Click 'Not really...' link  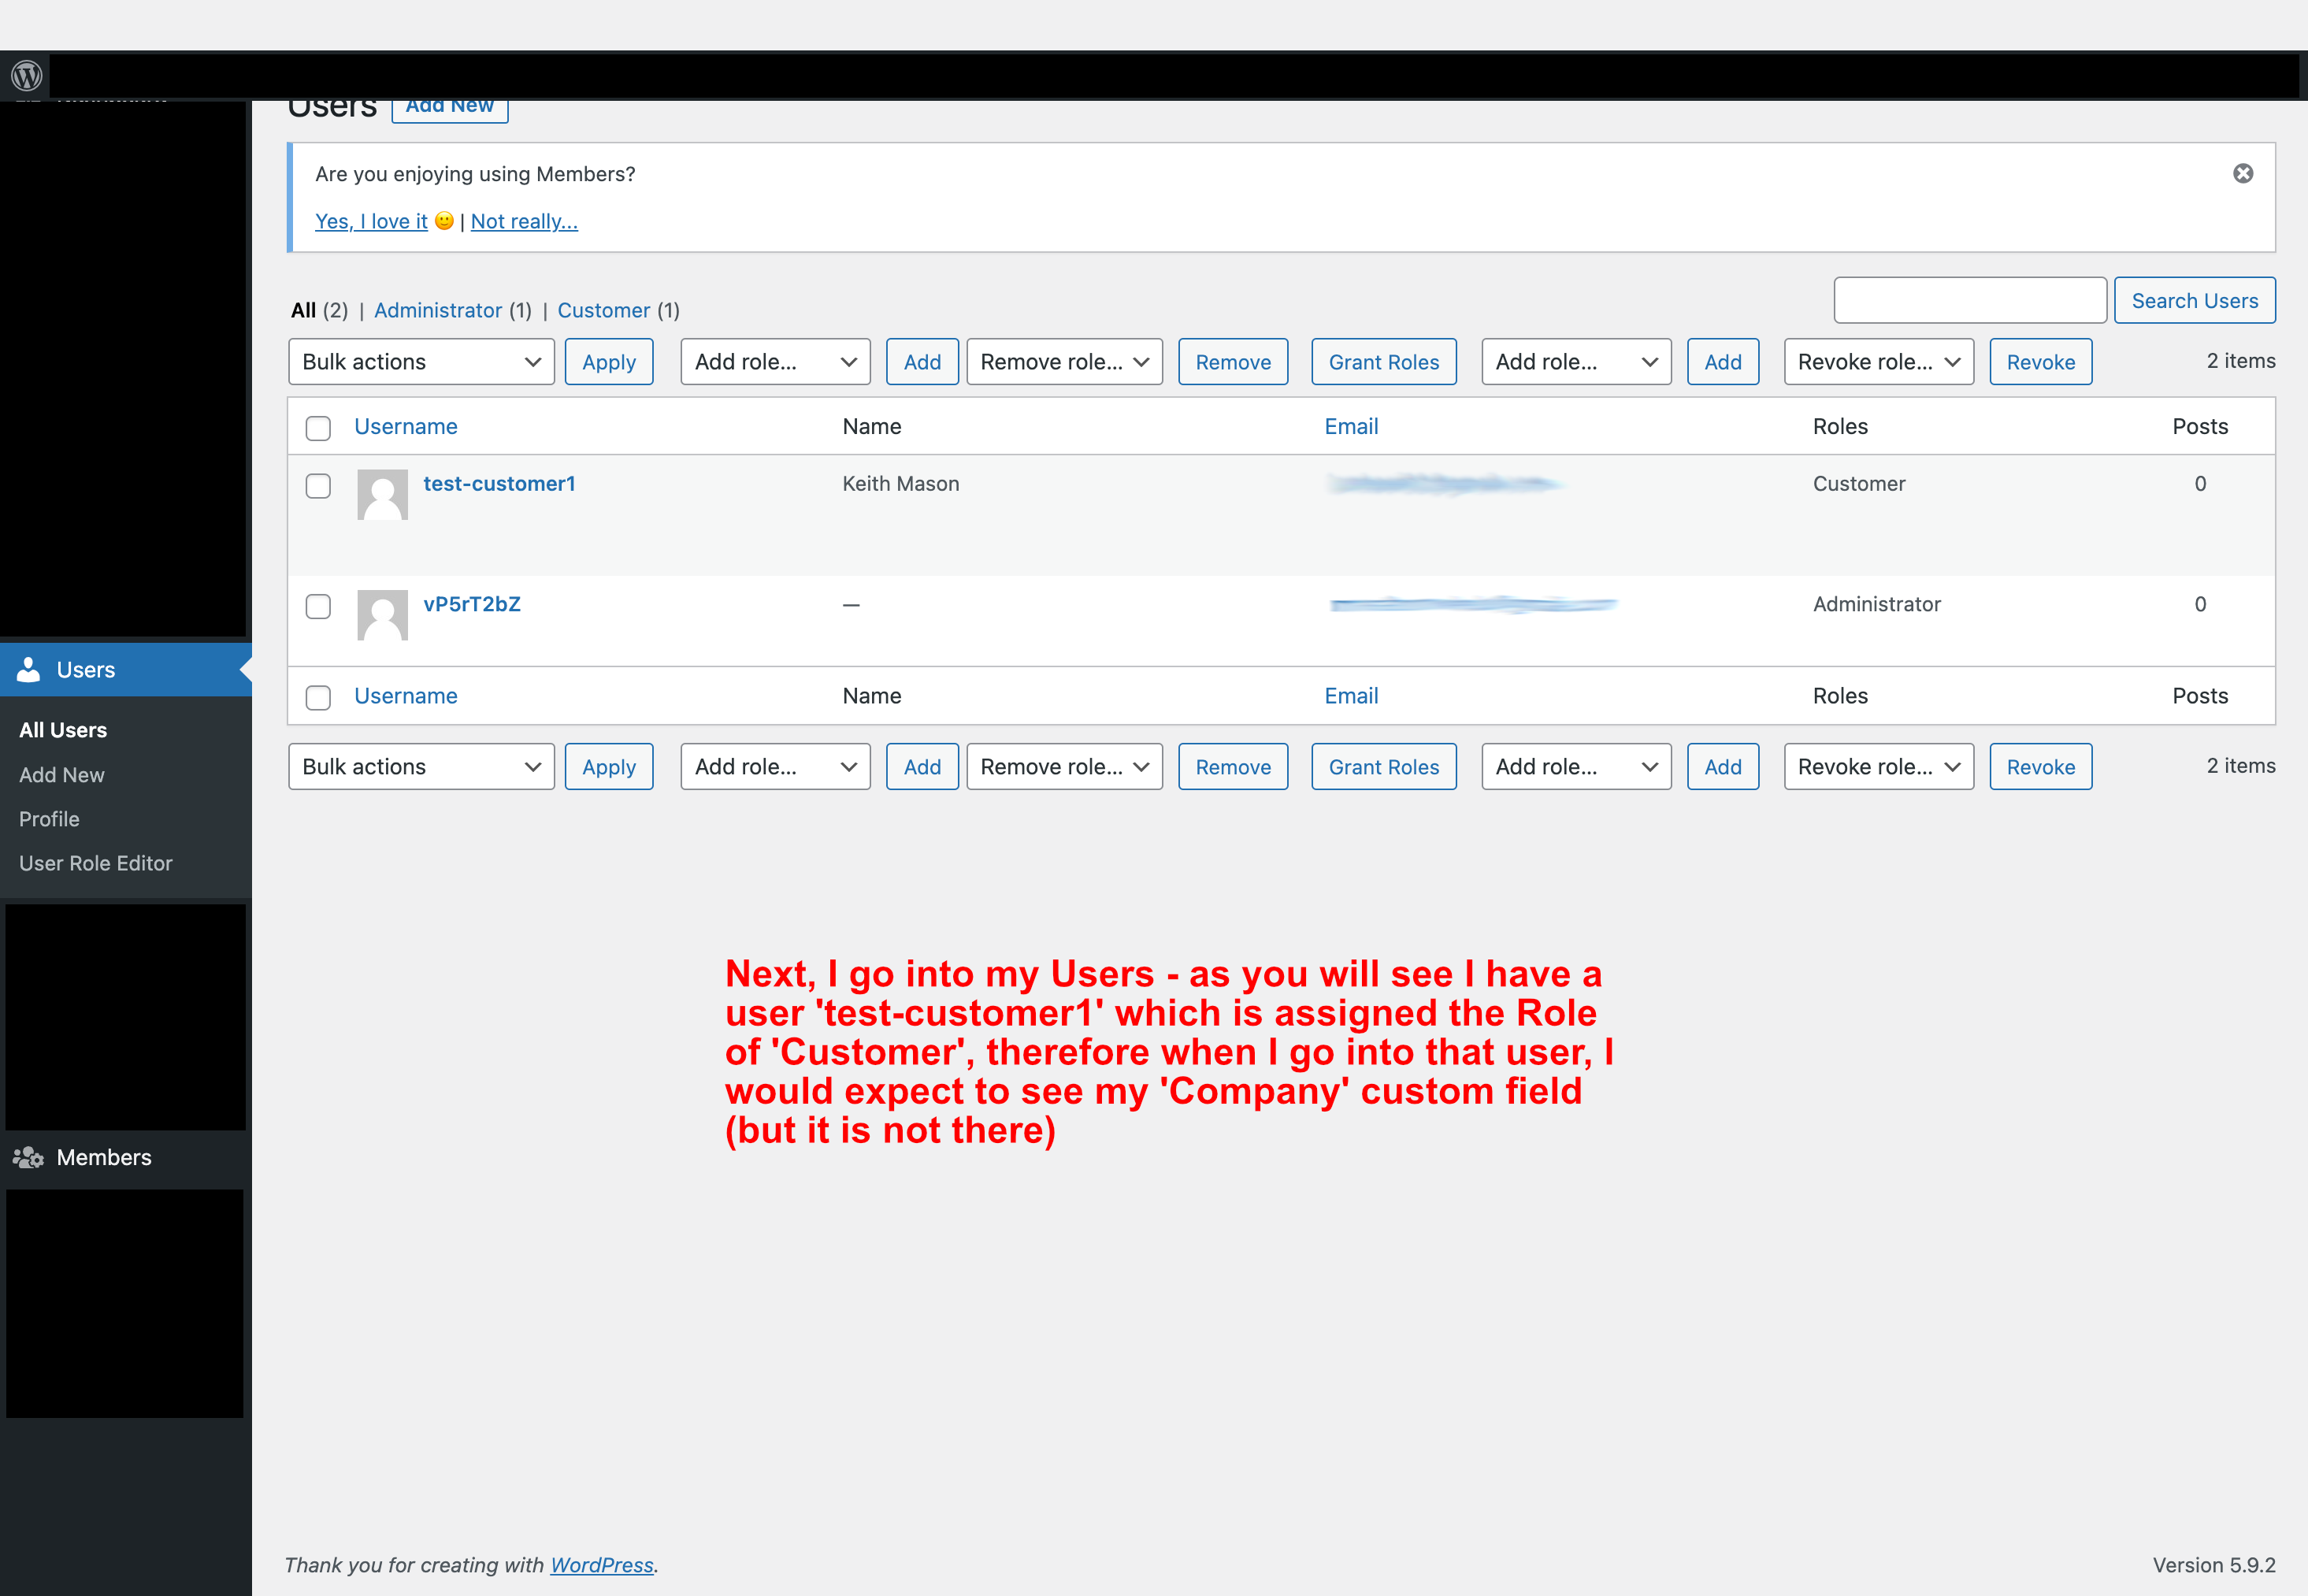coord(524,221)
